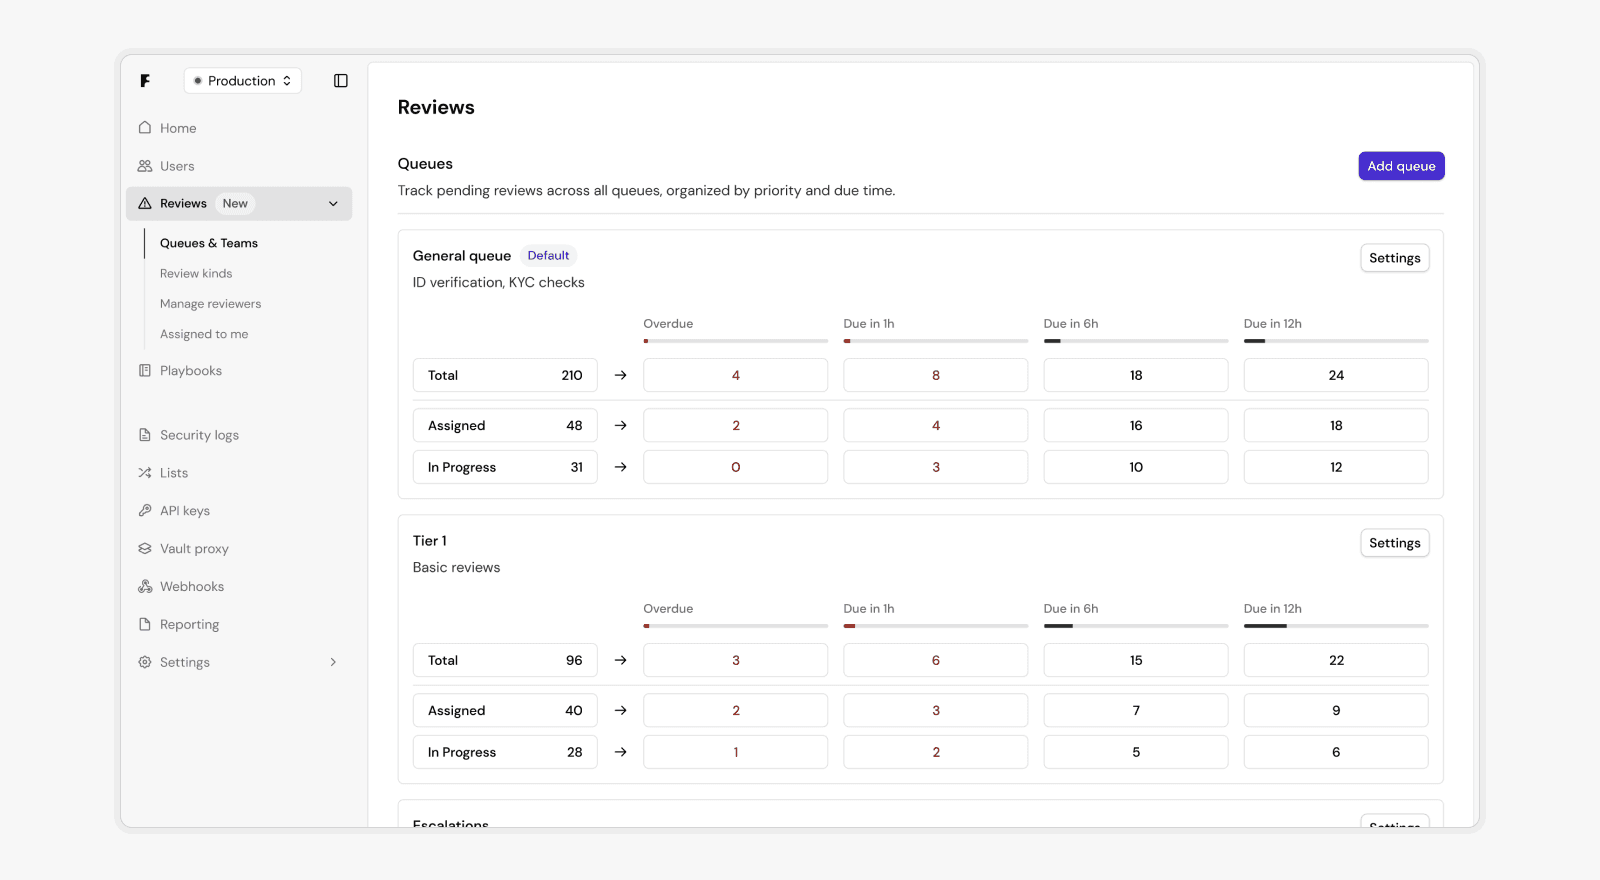
Task: Open Tier 1 queue Settings button
Action: click(1394, 543)
